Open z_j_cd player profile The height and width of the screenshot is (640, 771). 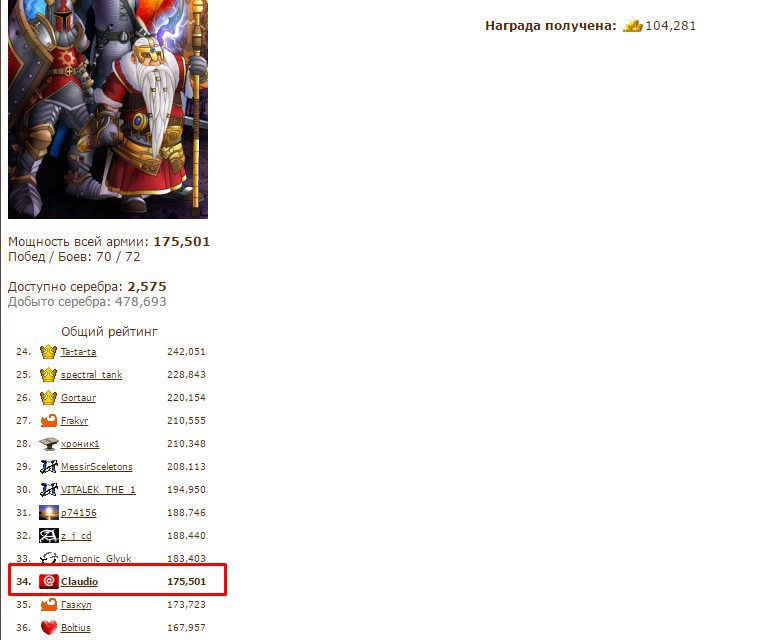click(76, 536)
